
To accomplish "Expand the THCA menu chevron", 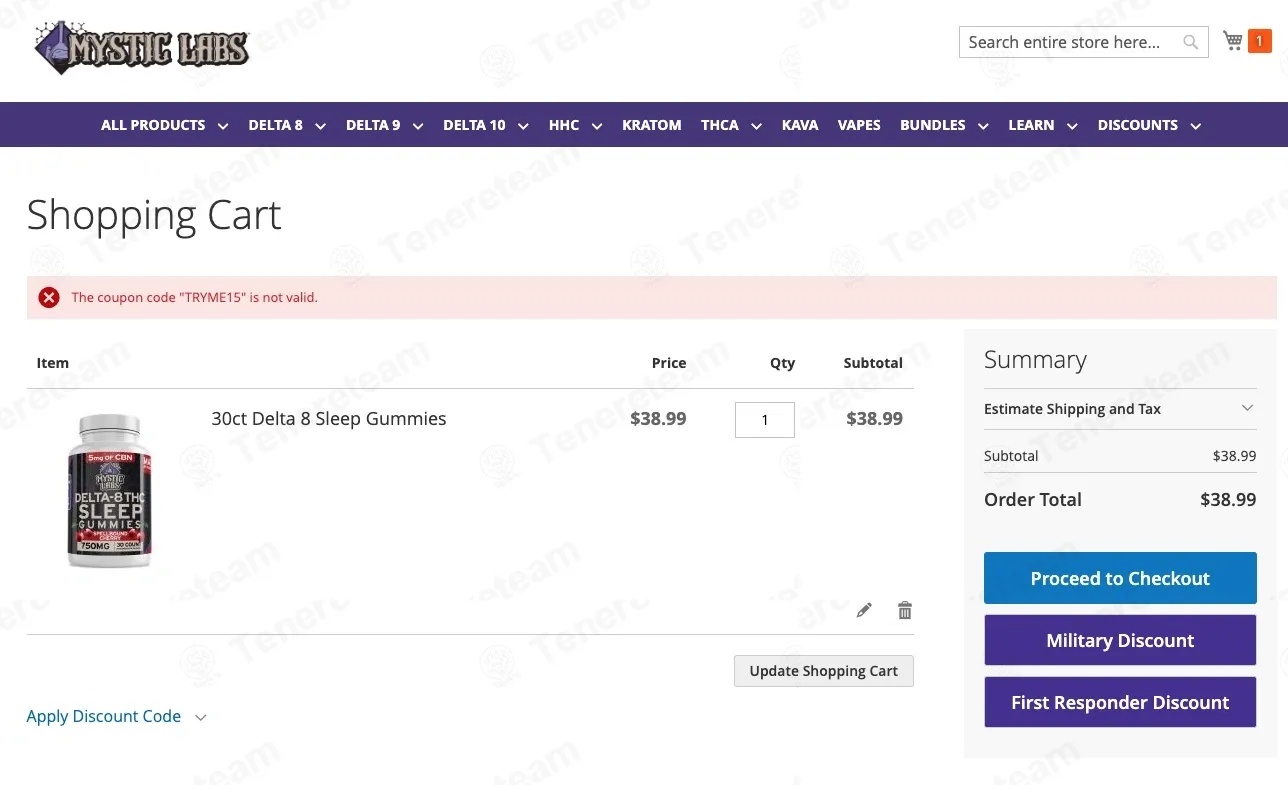I will click(x=757, y=126).
